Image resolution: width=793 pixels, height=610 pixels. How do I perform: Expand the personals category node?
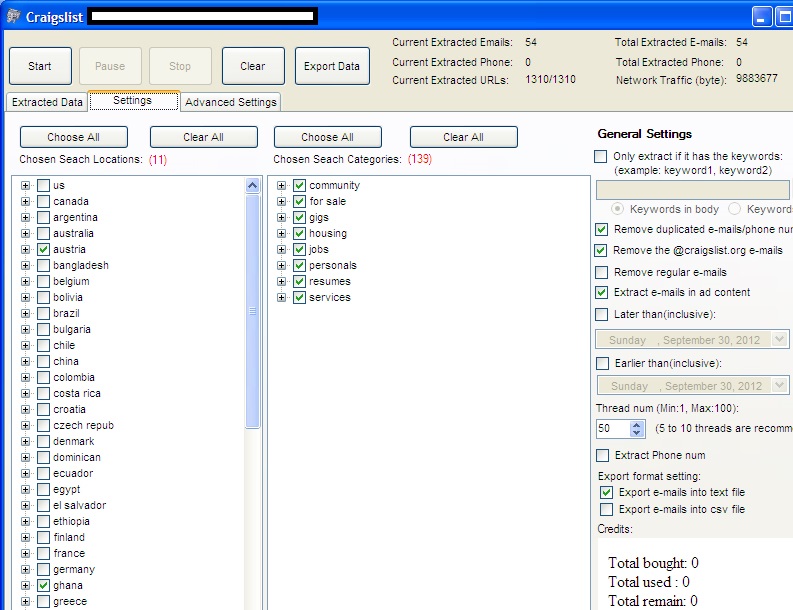[281, 266]
